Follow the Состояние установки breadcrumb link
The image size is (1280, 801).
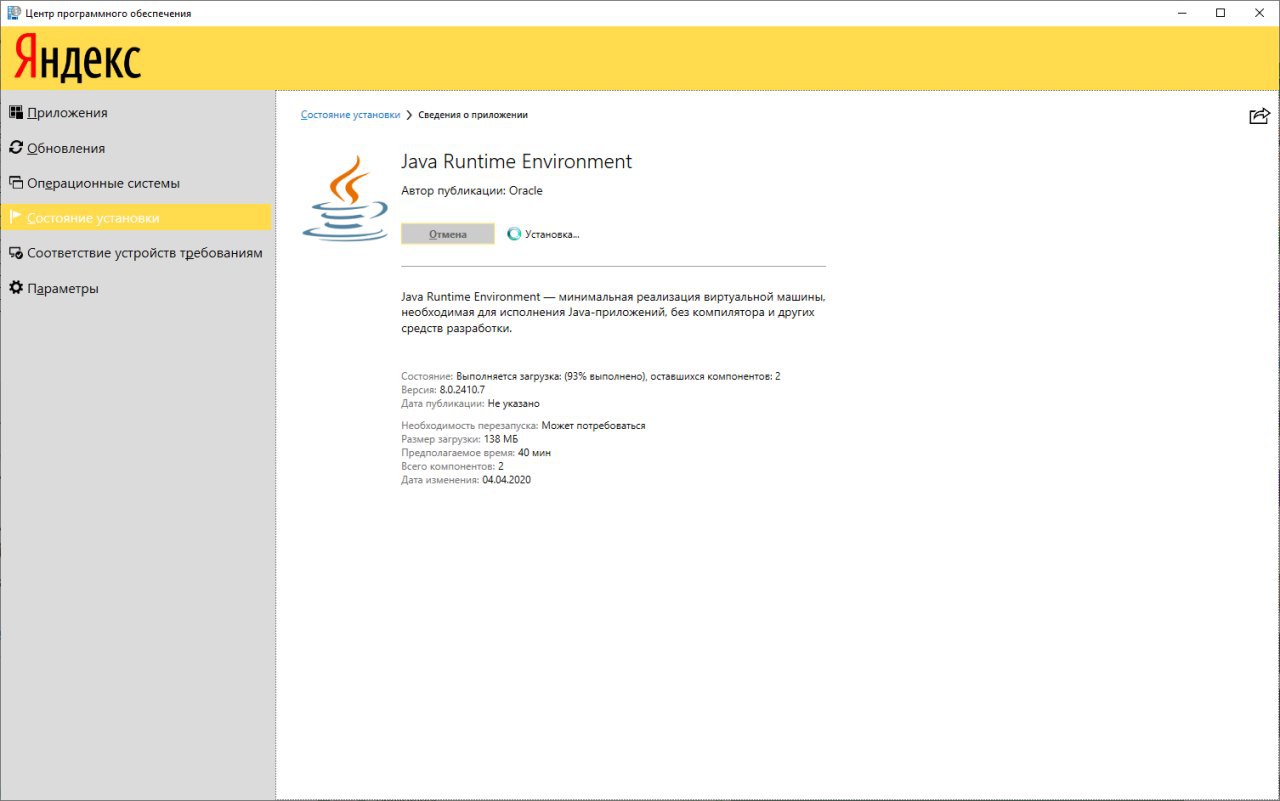[x=350, y=115]
